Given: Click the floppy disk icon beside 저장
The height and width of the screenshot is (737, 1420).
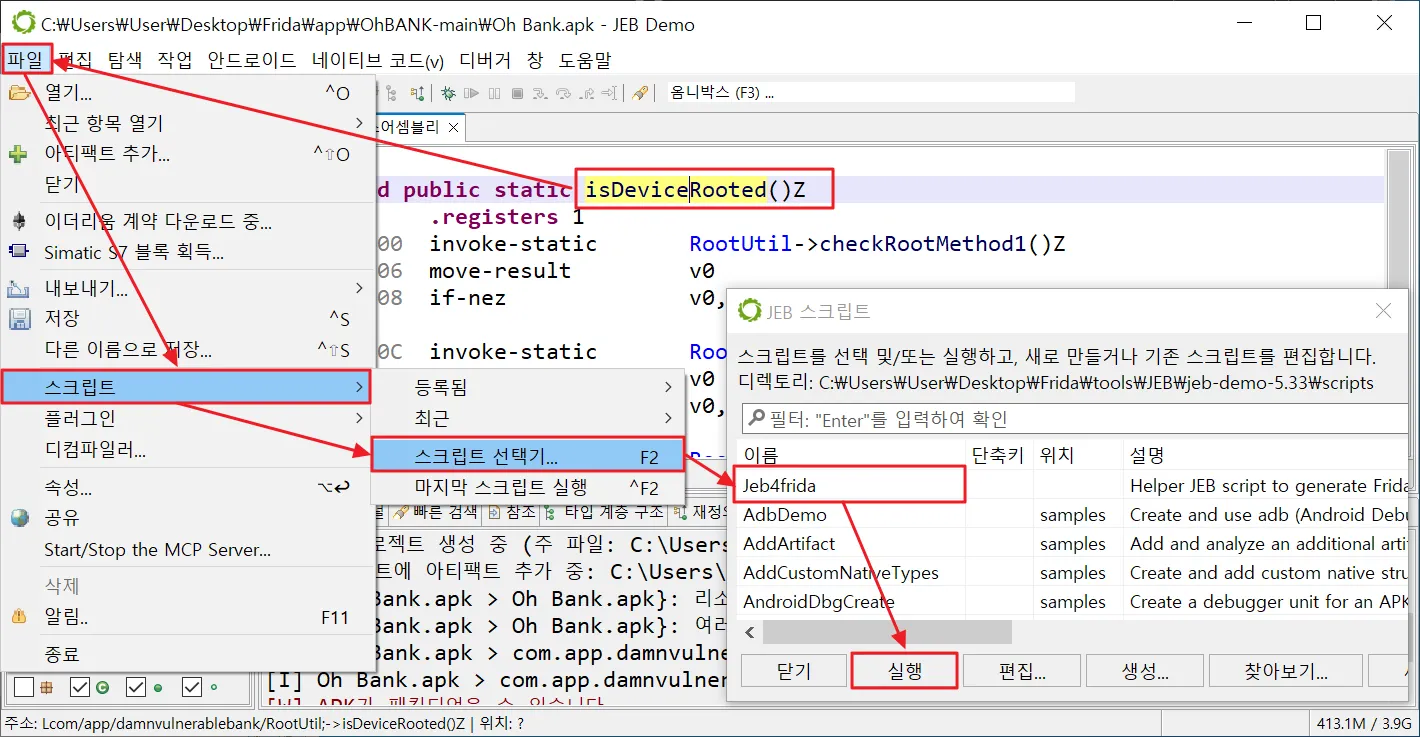Looking at the screenshot, I should point(19,319).
